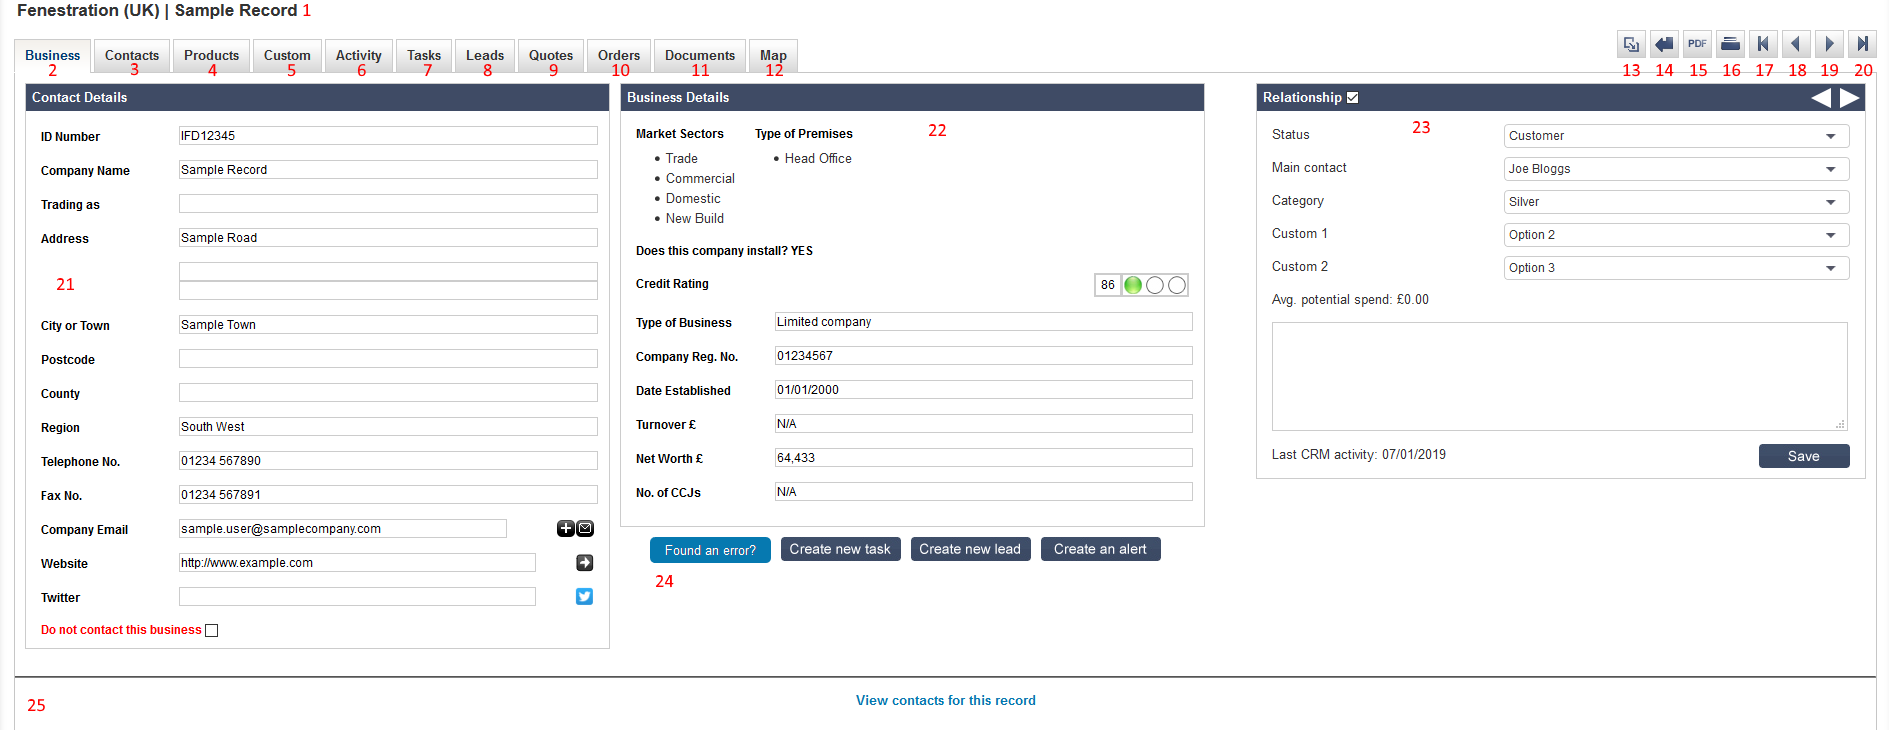Follow the View contacts for this record link
The height and width of the screenshot is (730, 1889).
[945, 701]
